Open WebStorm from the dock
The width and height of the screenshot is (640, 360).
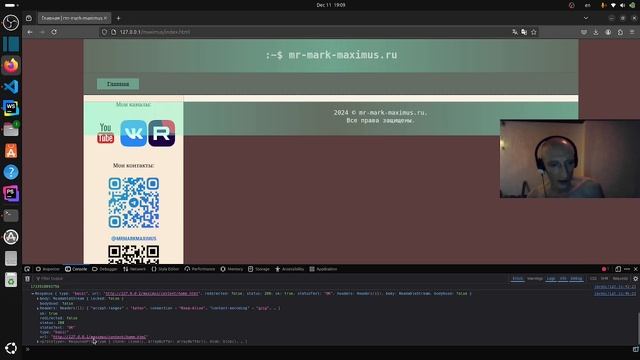(11, 108)
